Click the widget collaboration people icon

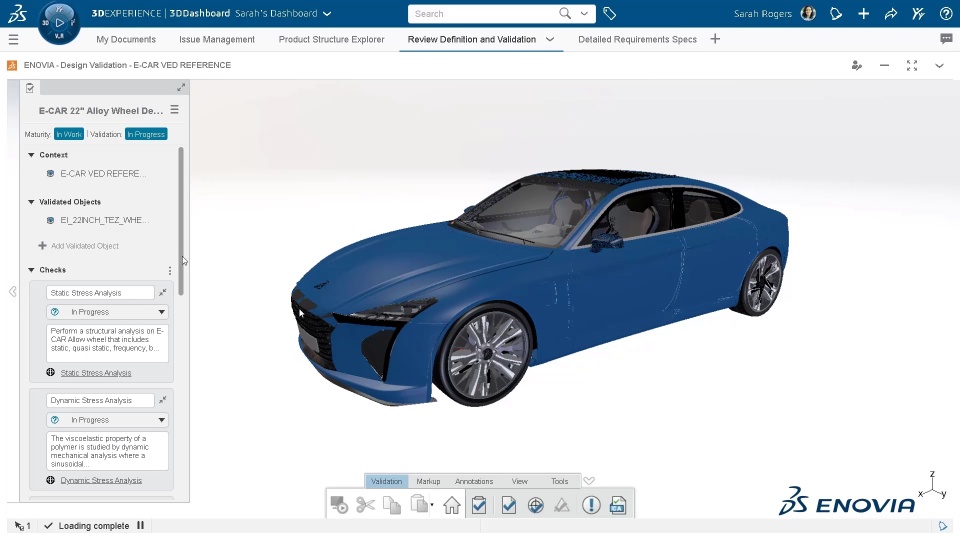(x=857, y=66)
